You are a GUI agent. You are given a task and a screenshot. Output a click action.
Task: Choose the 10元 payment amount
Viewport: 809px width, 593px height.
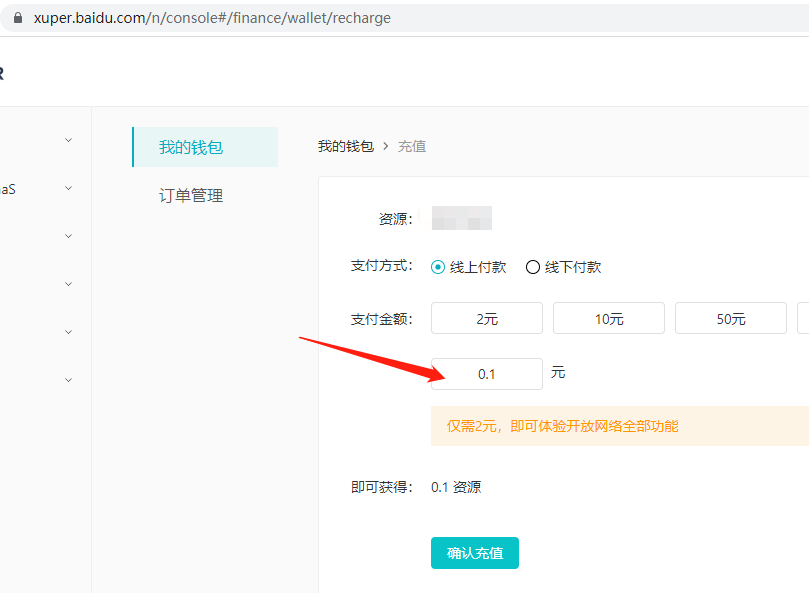(x=609, y=318)
